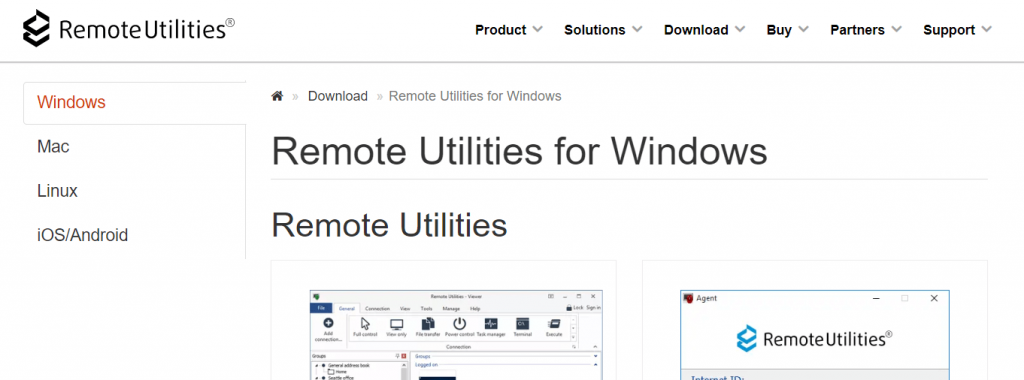The width and height of the screenshot is (1024, 380).
Task: Click Add connection icon in Viewer screenshot
Action: point(328,323)
